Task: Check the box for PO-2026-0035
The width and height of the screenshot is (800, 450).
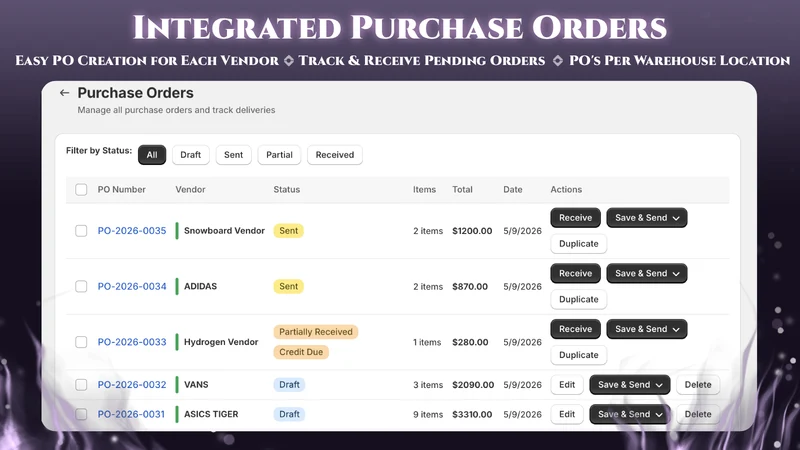Action: click(x=81, y=231)
